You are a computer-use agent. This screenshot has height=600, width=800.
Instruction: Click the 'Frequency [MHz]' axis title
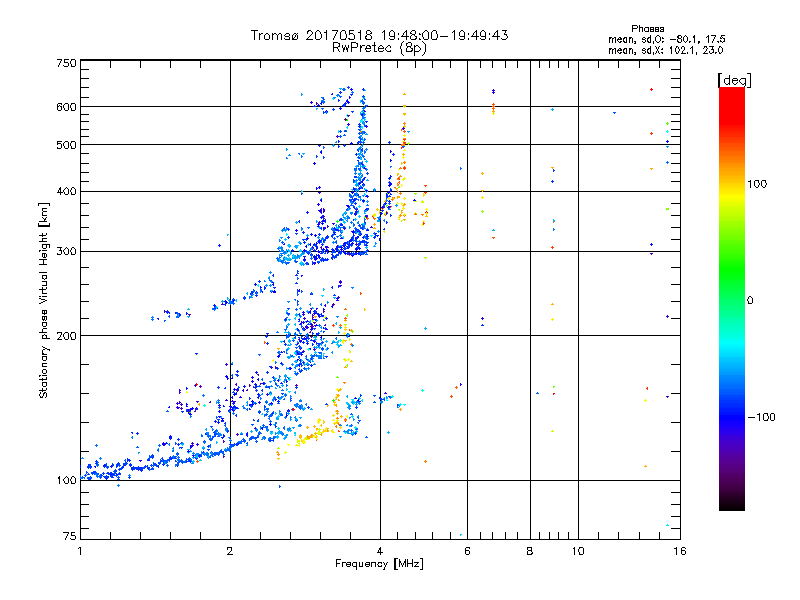(379, 564)
